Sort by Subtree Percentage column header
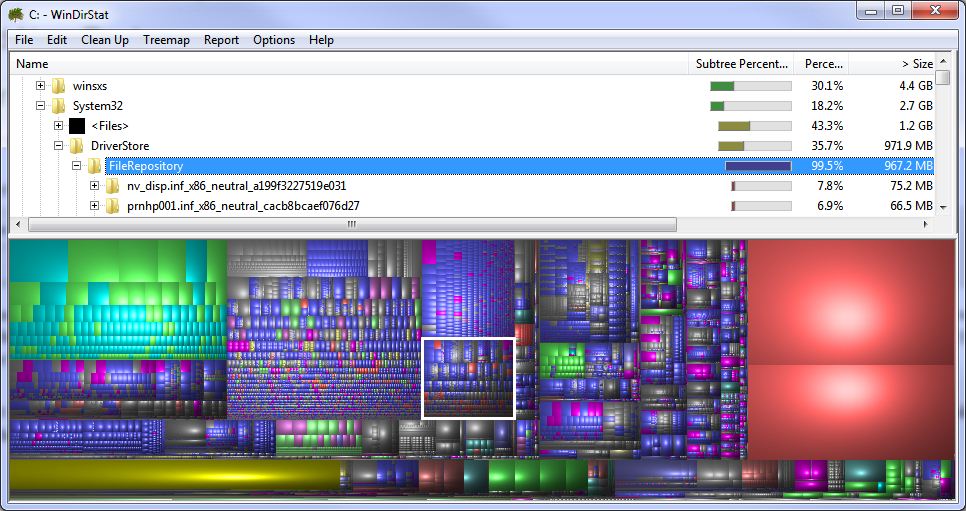The width and height of the screenshot is (966, 511). coord(741,63)
